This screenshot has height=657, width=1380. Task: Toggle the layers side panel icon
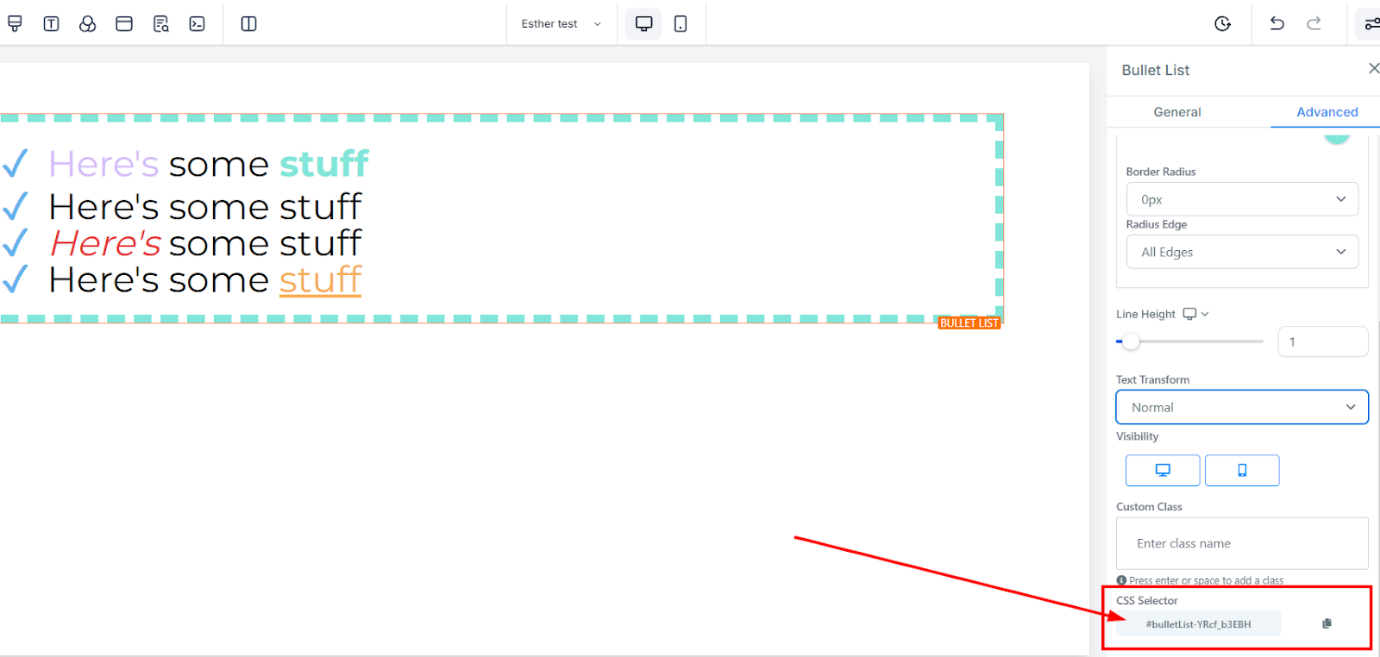[249, 24]
